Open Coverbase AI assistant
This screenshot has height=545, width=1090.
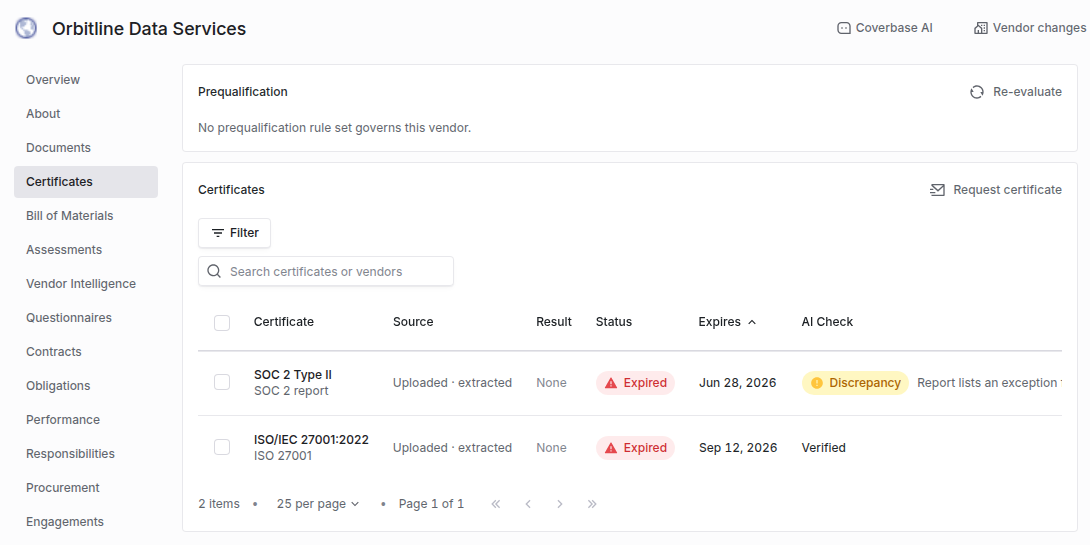pos(884,28)
